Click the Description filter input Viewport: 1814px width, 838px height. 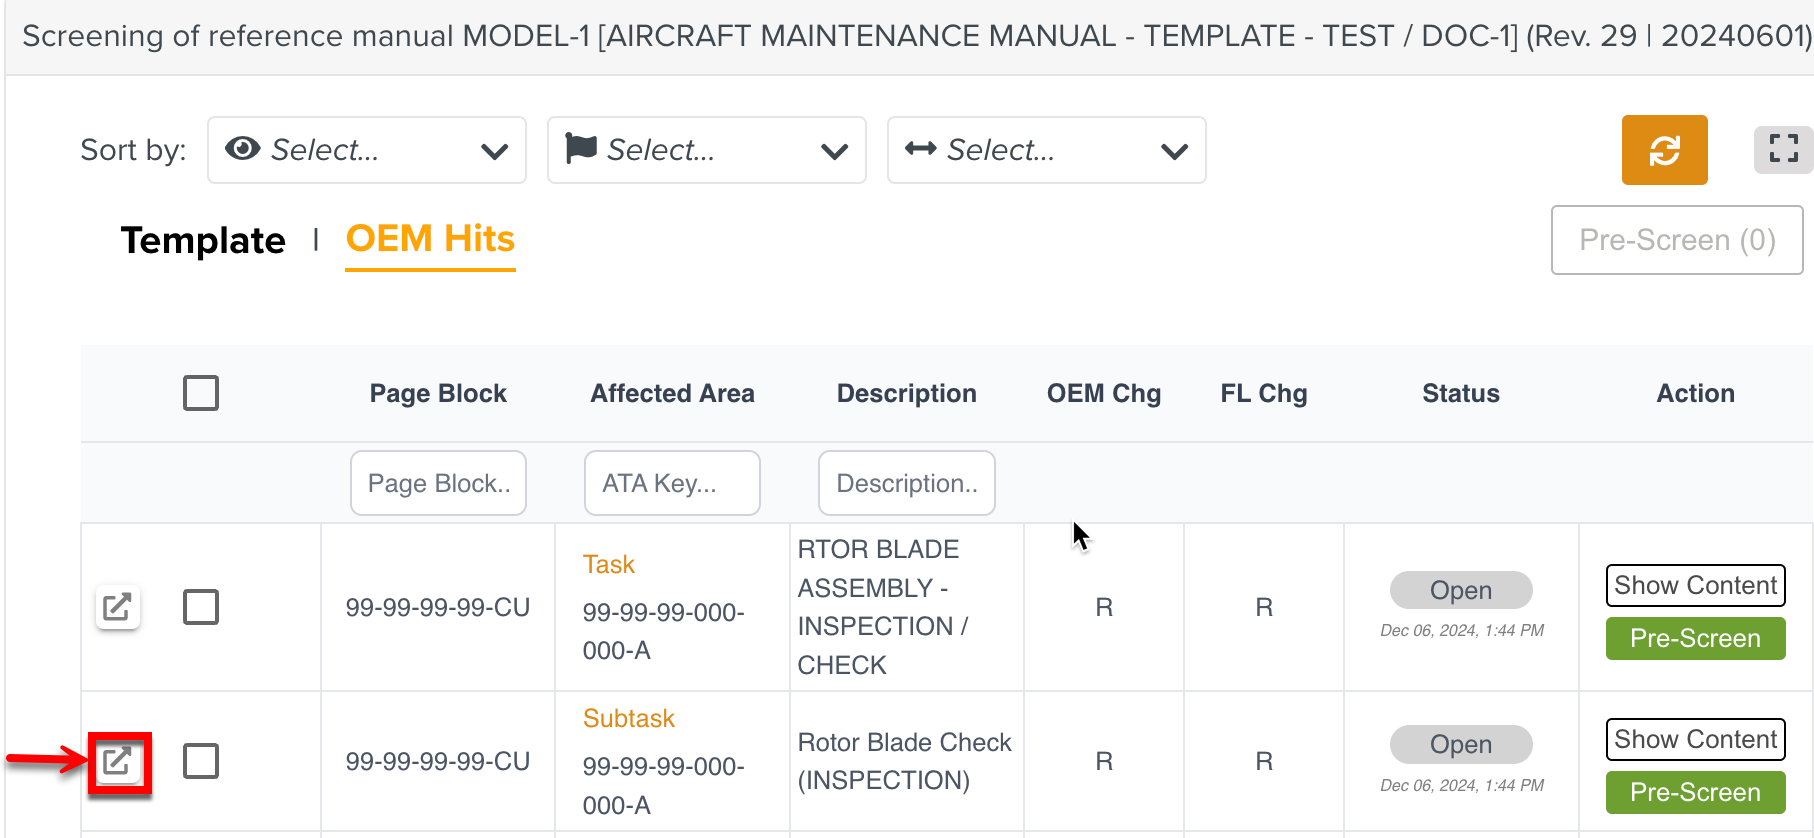point(906,483)
